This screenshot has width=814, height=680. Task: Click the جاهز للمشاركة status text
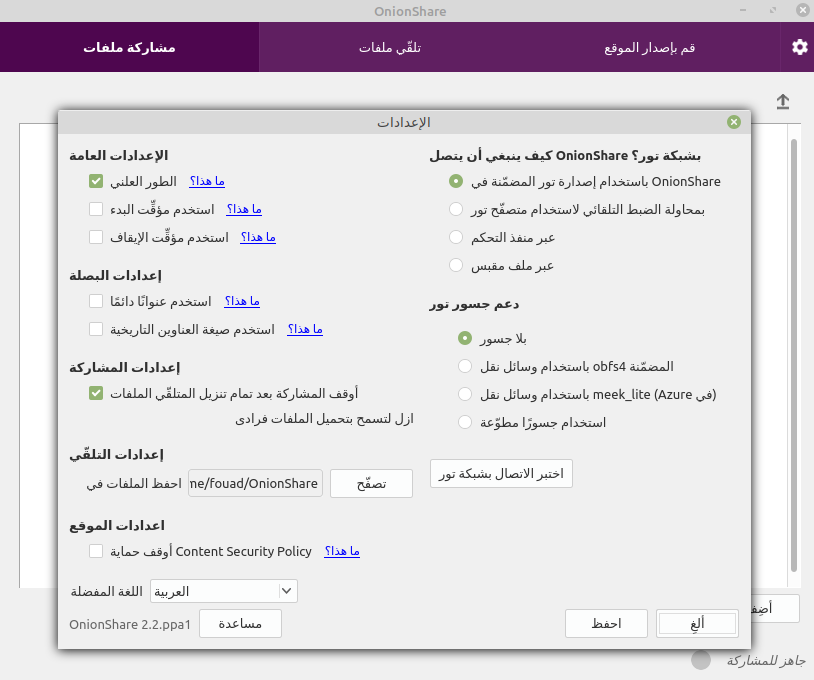766,660
